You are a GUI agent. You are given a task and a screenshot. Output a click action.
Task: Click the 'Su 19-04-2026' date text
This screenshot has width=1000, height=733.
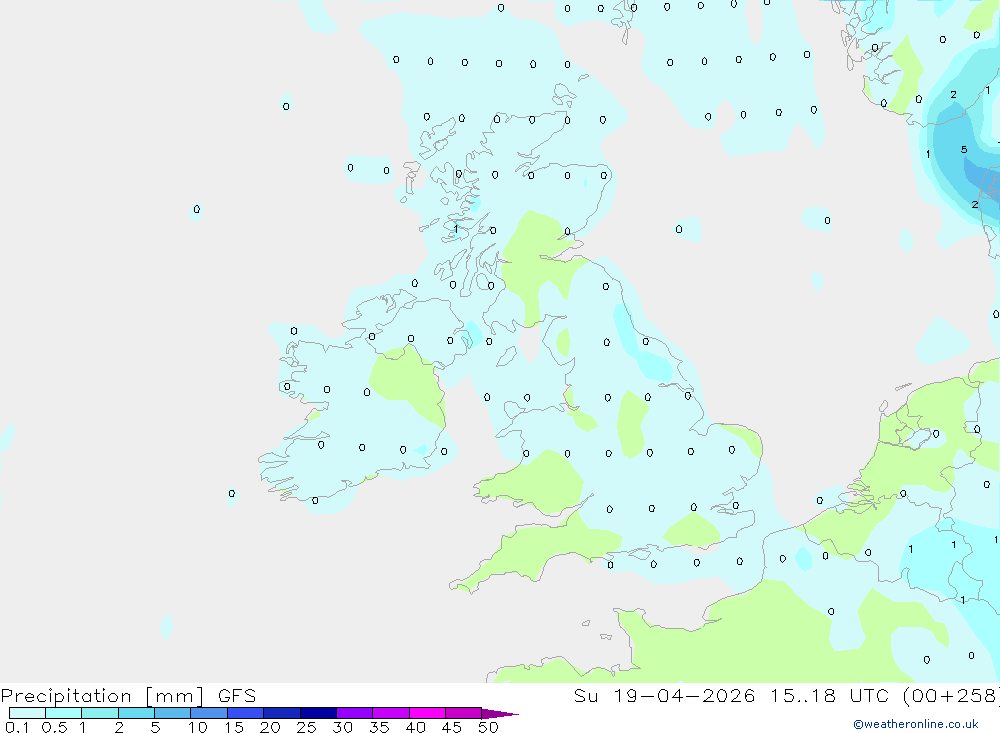click(664, 696)
